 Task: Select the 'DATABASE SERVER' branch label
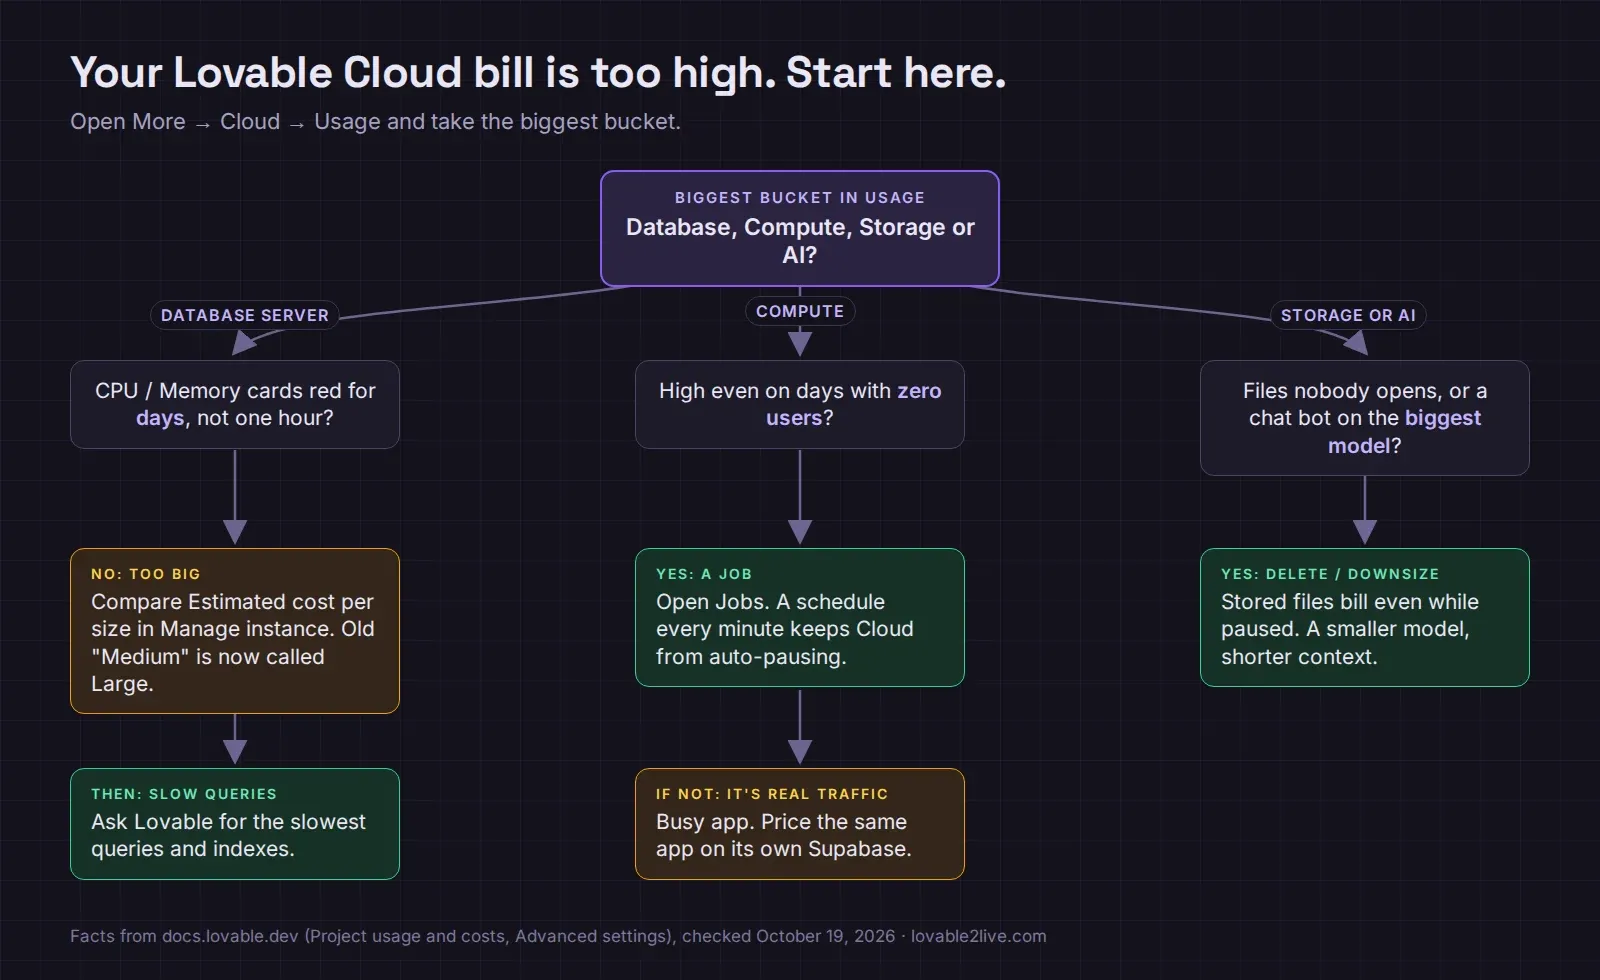coord(245,315)
